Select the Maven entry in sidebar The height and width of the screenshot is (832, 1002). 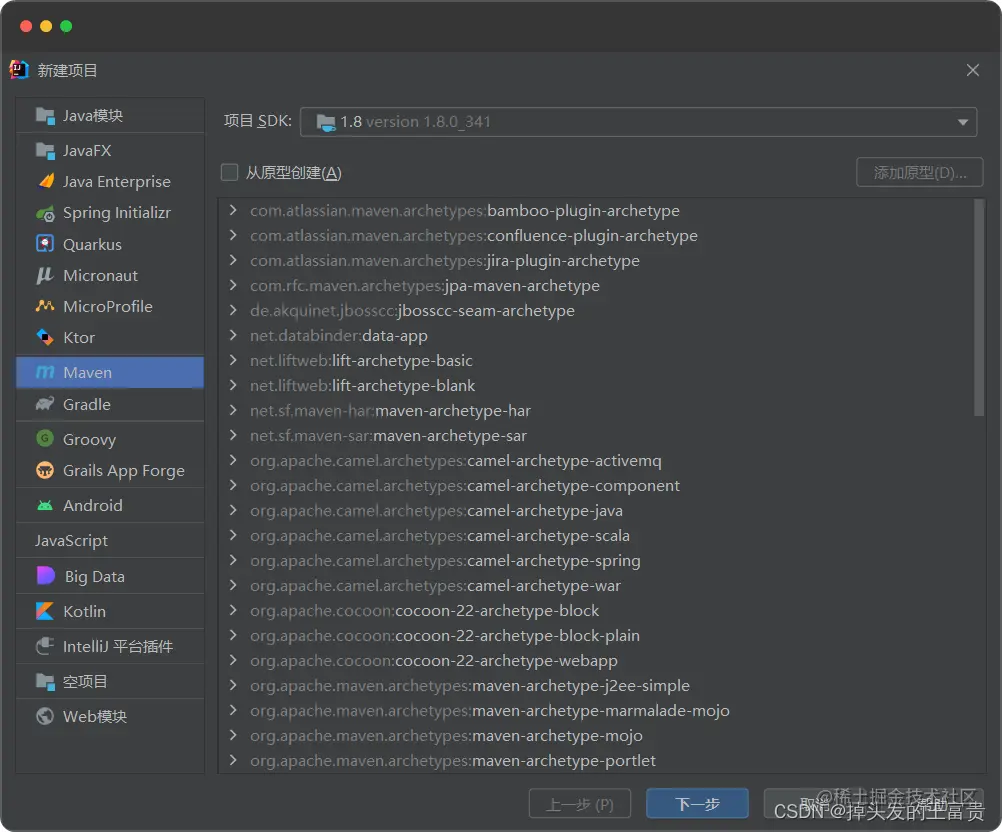(x=110, y=373)
